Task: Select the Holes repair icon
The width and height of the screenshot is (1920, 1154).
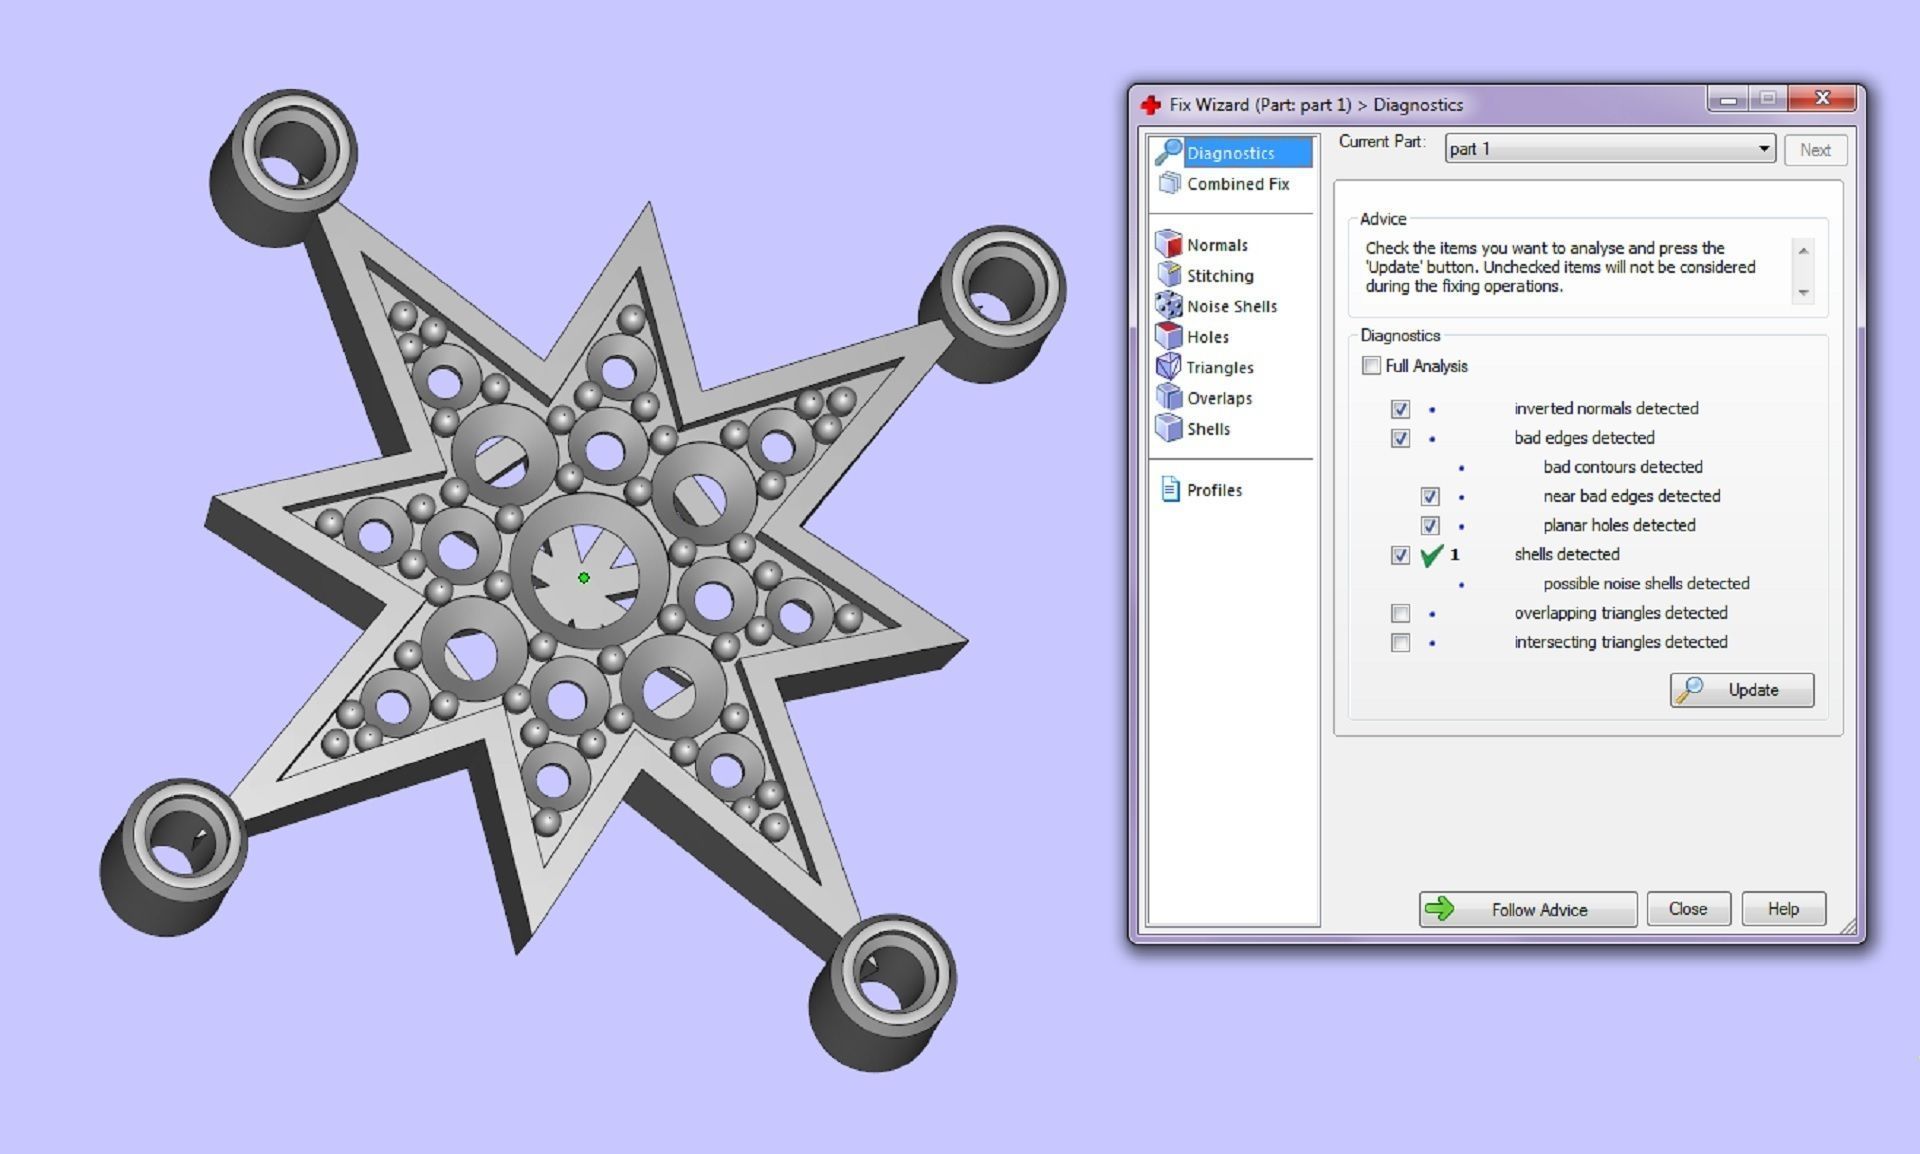Action: click(1168, 336)
